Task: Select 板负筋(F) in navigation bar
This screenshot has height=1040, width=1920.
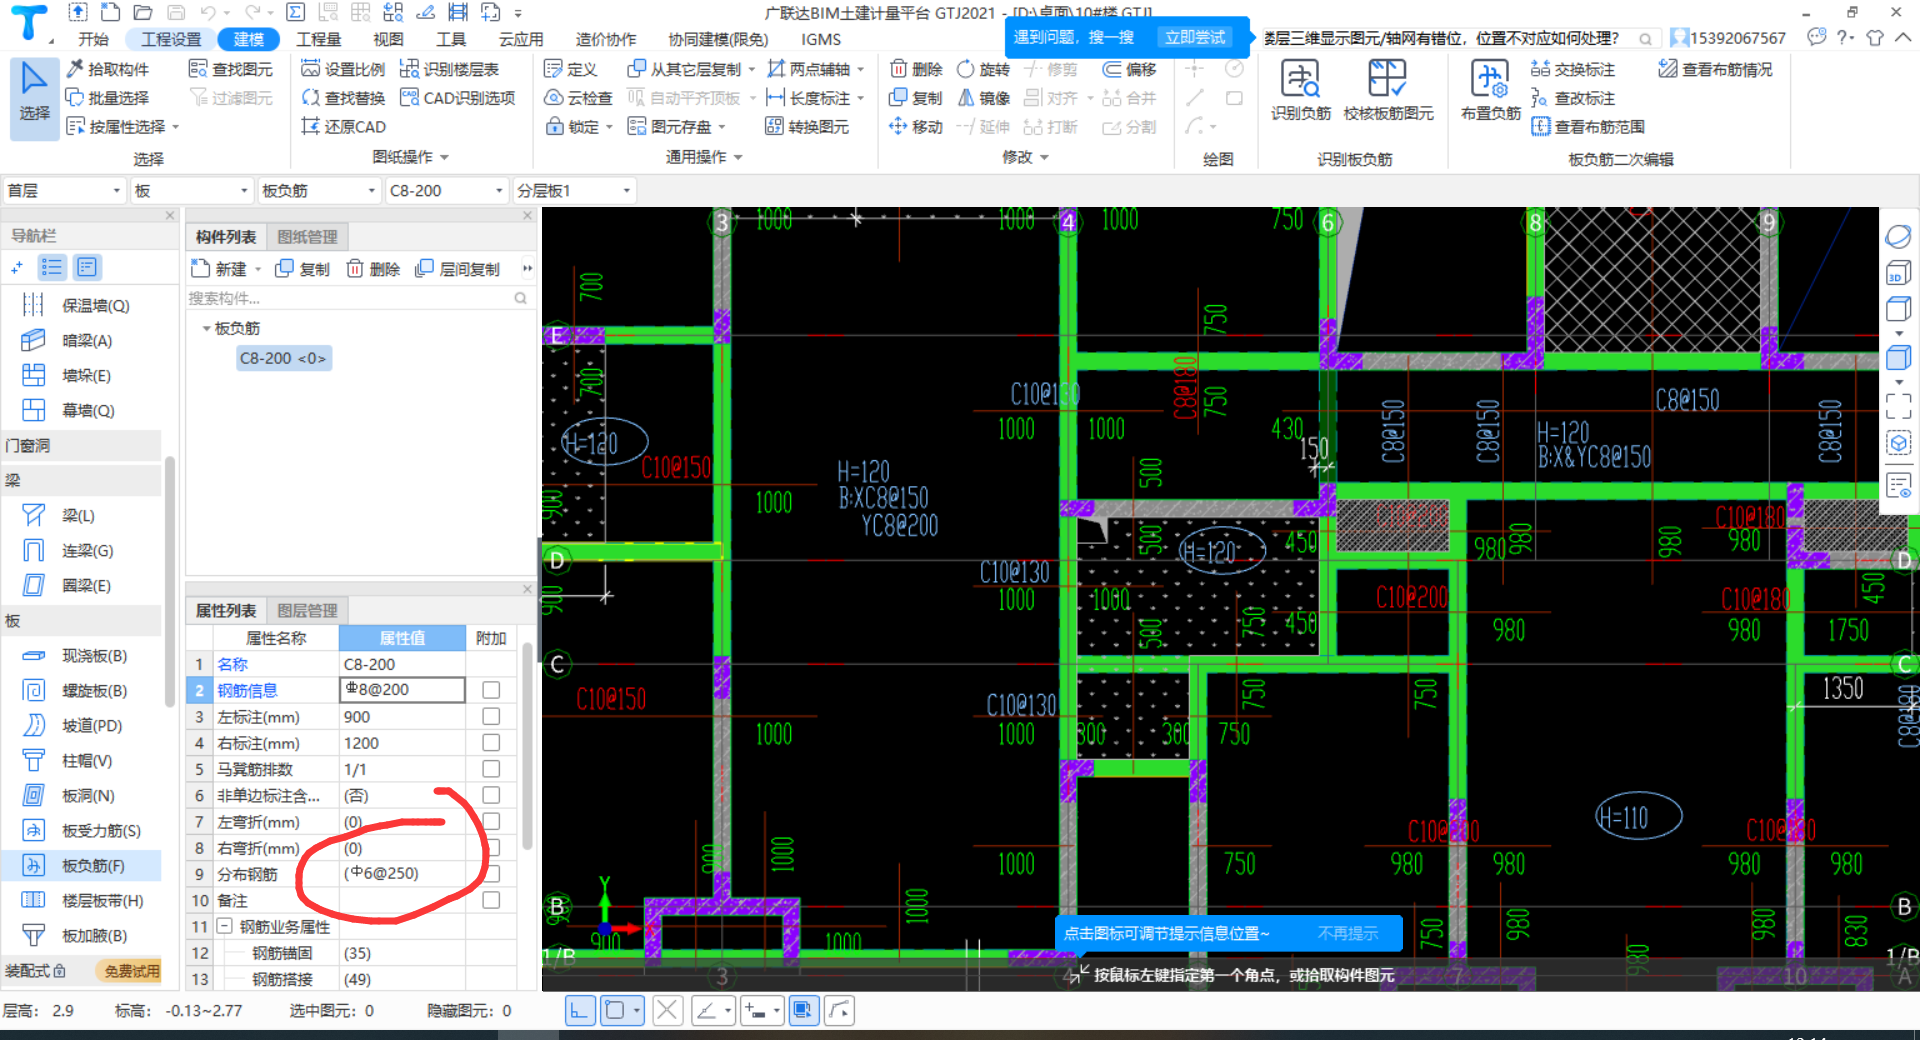Action: [x=80, y=865]
